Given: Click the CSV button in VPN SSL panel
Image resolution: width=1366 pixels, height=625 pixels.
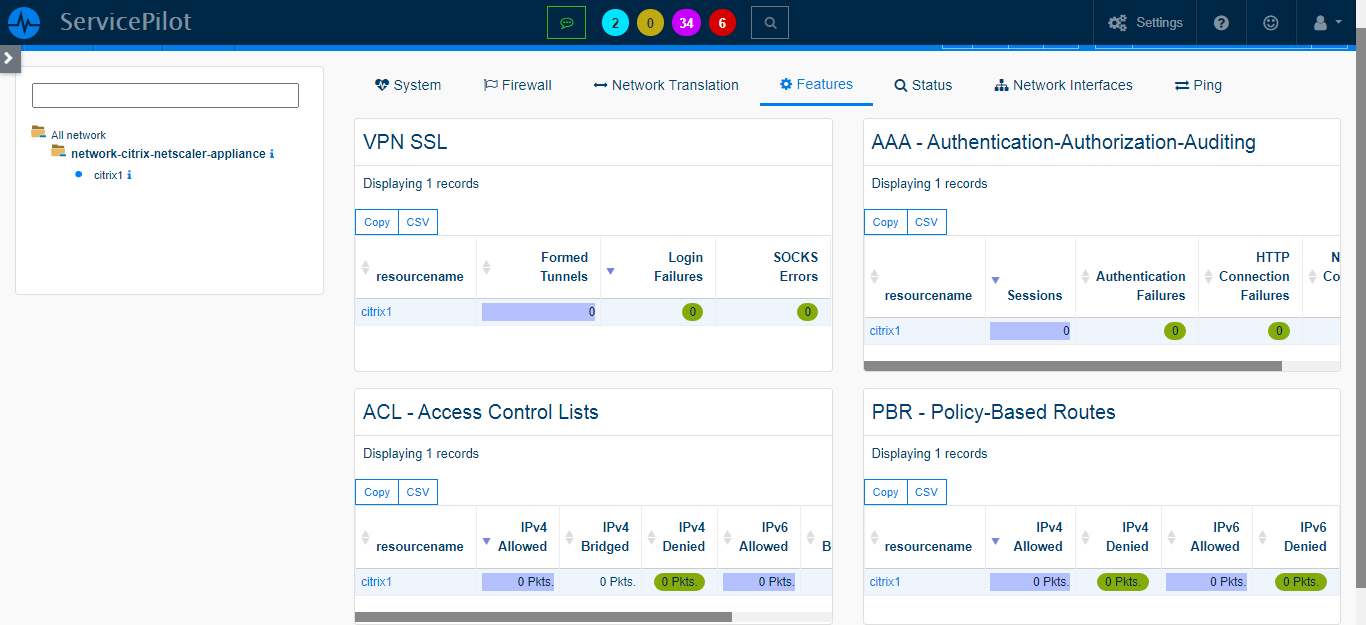Looking at the screenshot, I should (417, 221).
